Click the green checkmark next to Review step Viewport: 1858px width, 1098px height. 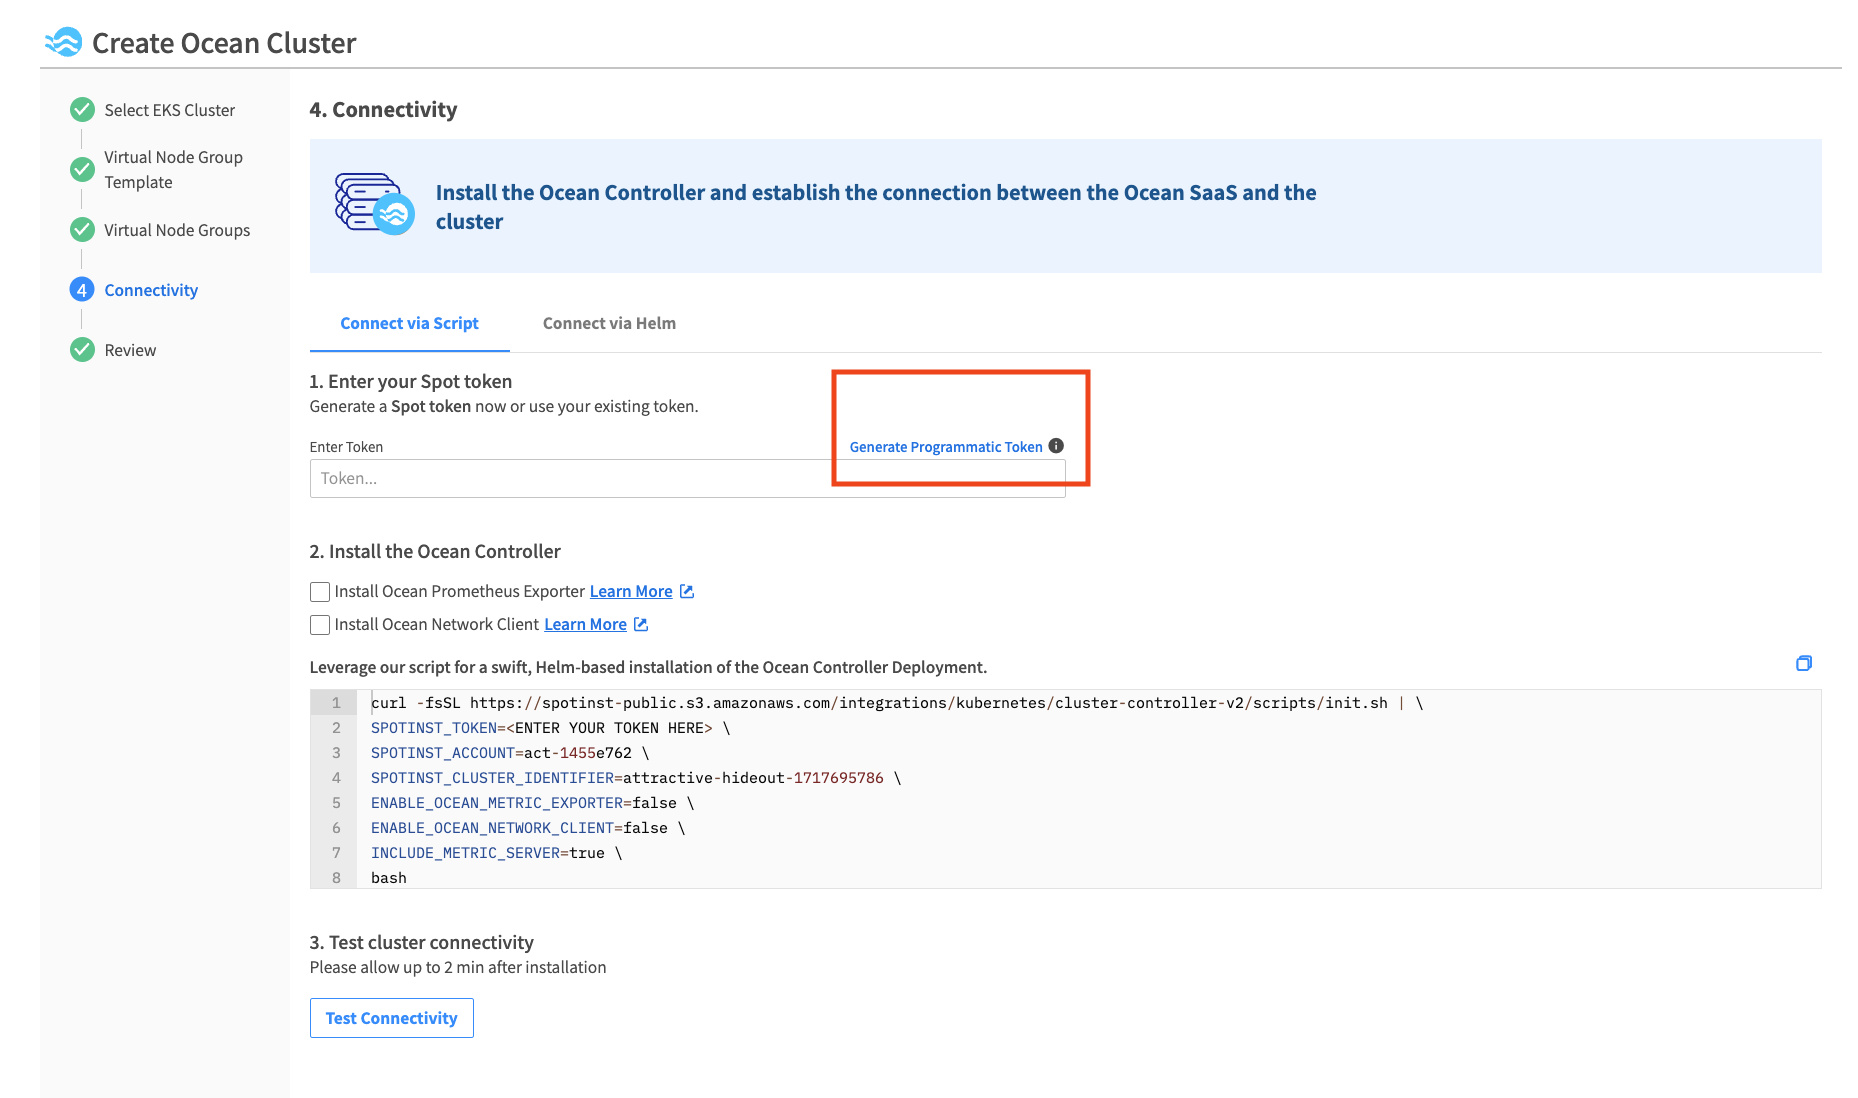(x=82, y=349)
